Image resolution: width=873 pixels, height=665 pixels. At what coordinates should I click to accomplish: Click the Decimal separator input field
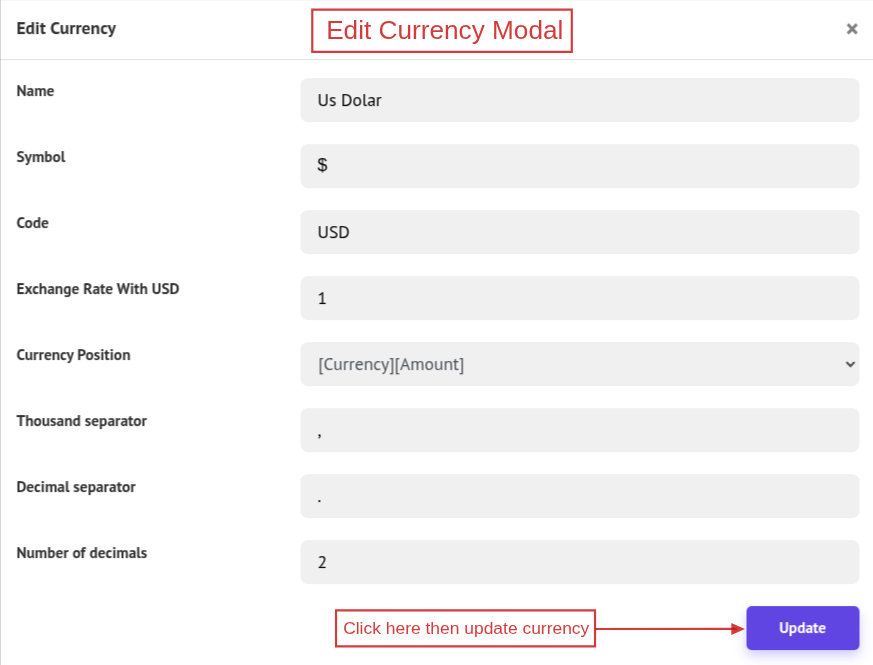click(x=579, y=496)
